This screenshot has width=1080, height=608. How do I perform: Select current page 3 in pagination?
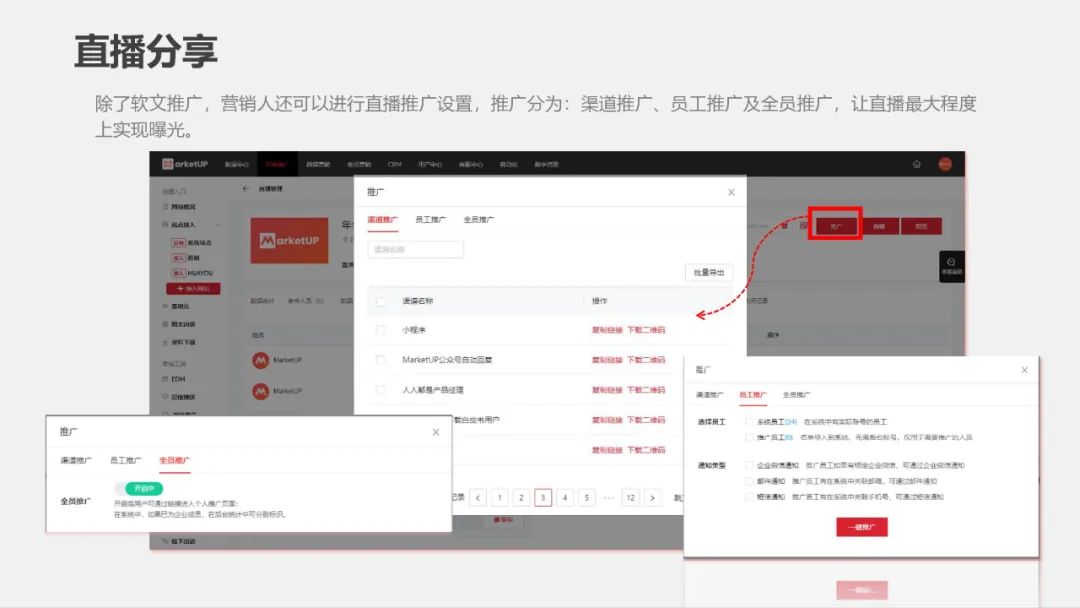pos(543,498)
